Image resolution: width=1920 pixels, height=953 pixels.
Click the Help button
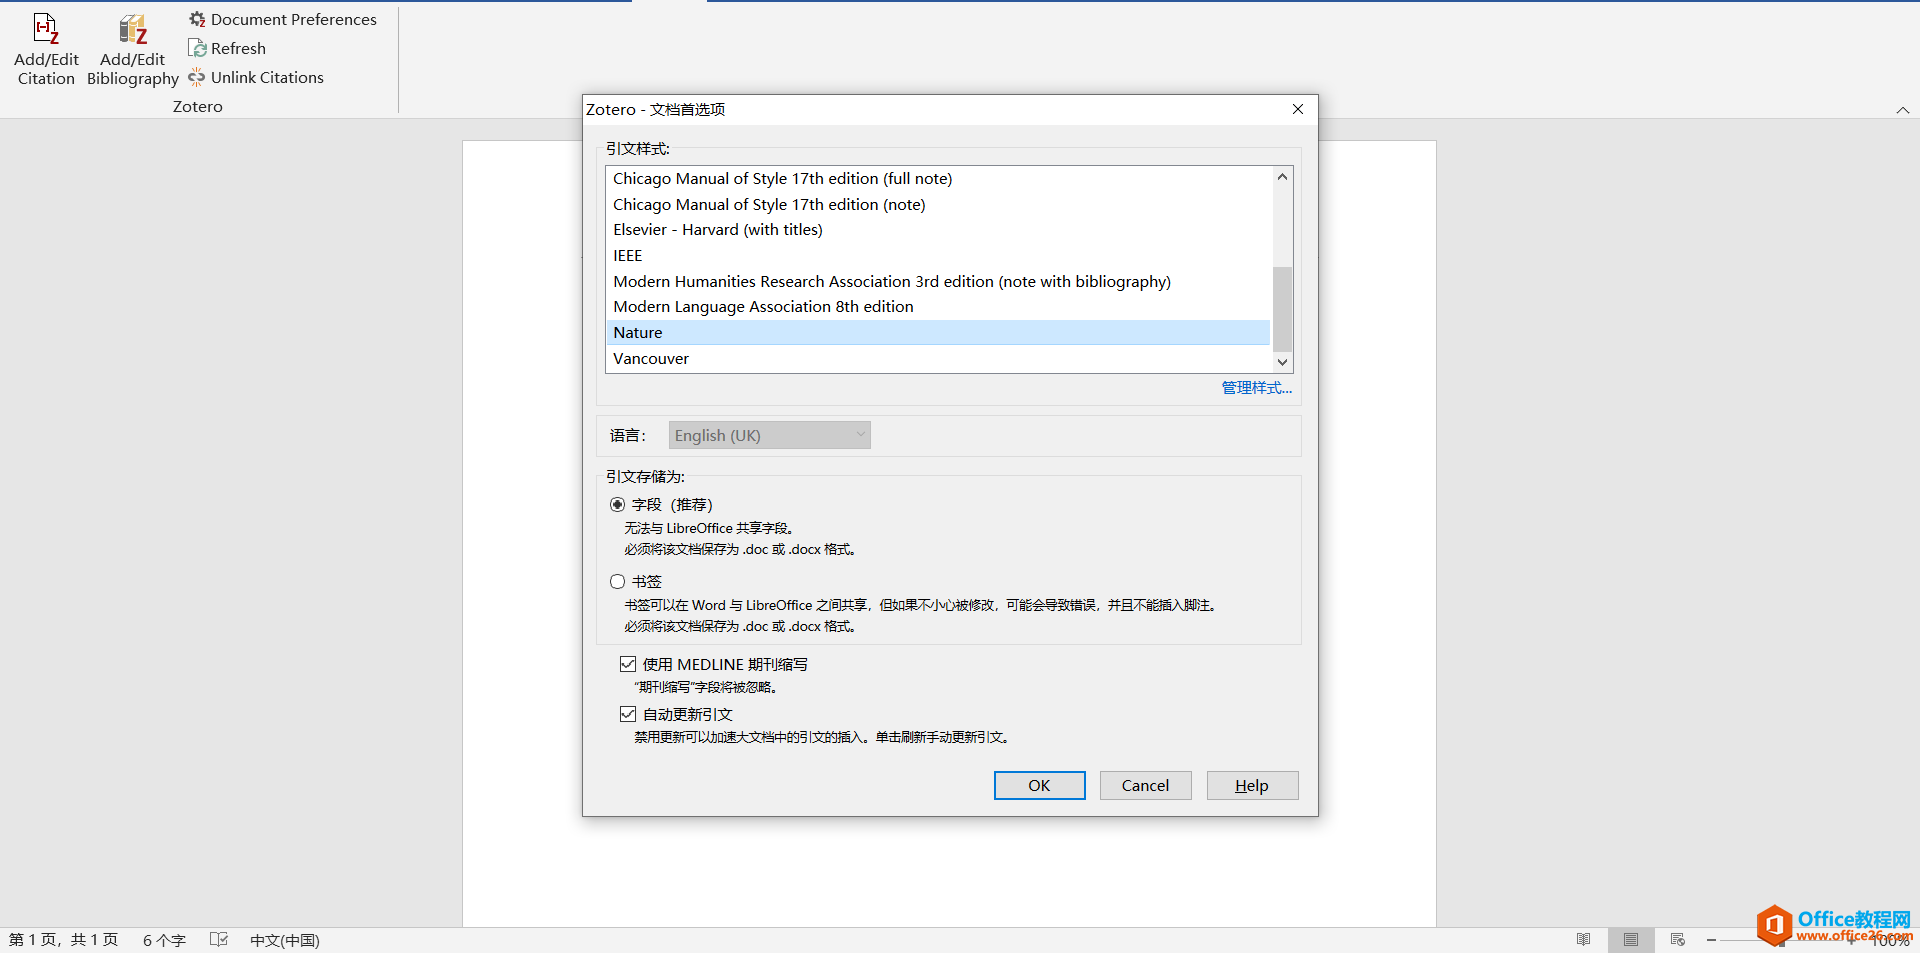click(1252, 785)
